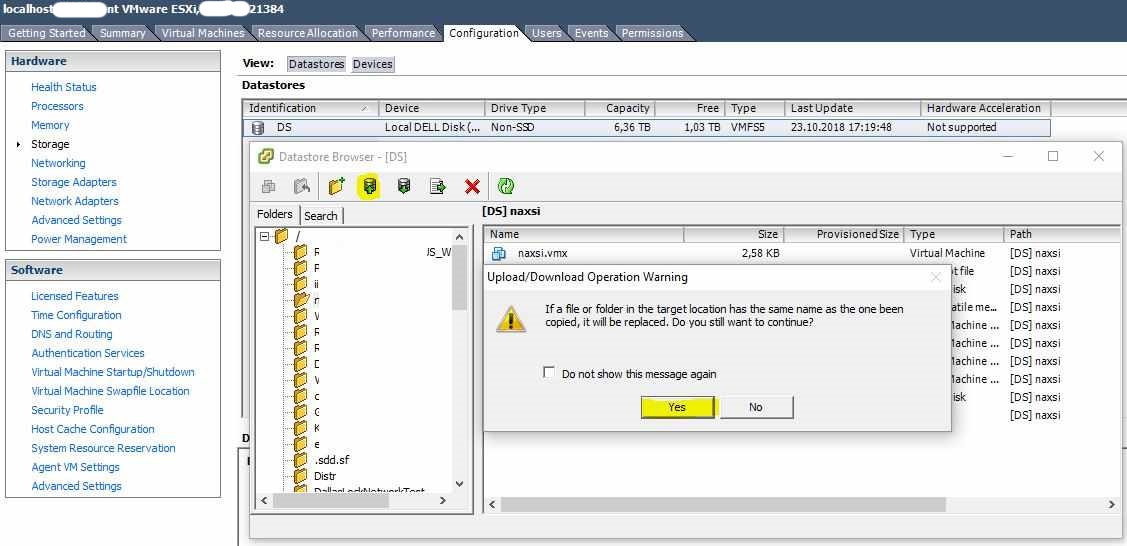Open the Users tab
Viewport: 1127px width, 546px height.
click(547, 33)
